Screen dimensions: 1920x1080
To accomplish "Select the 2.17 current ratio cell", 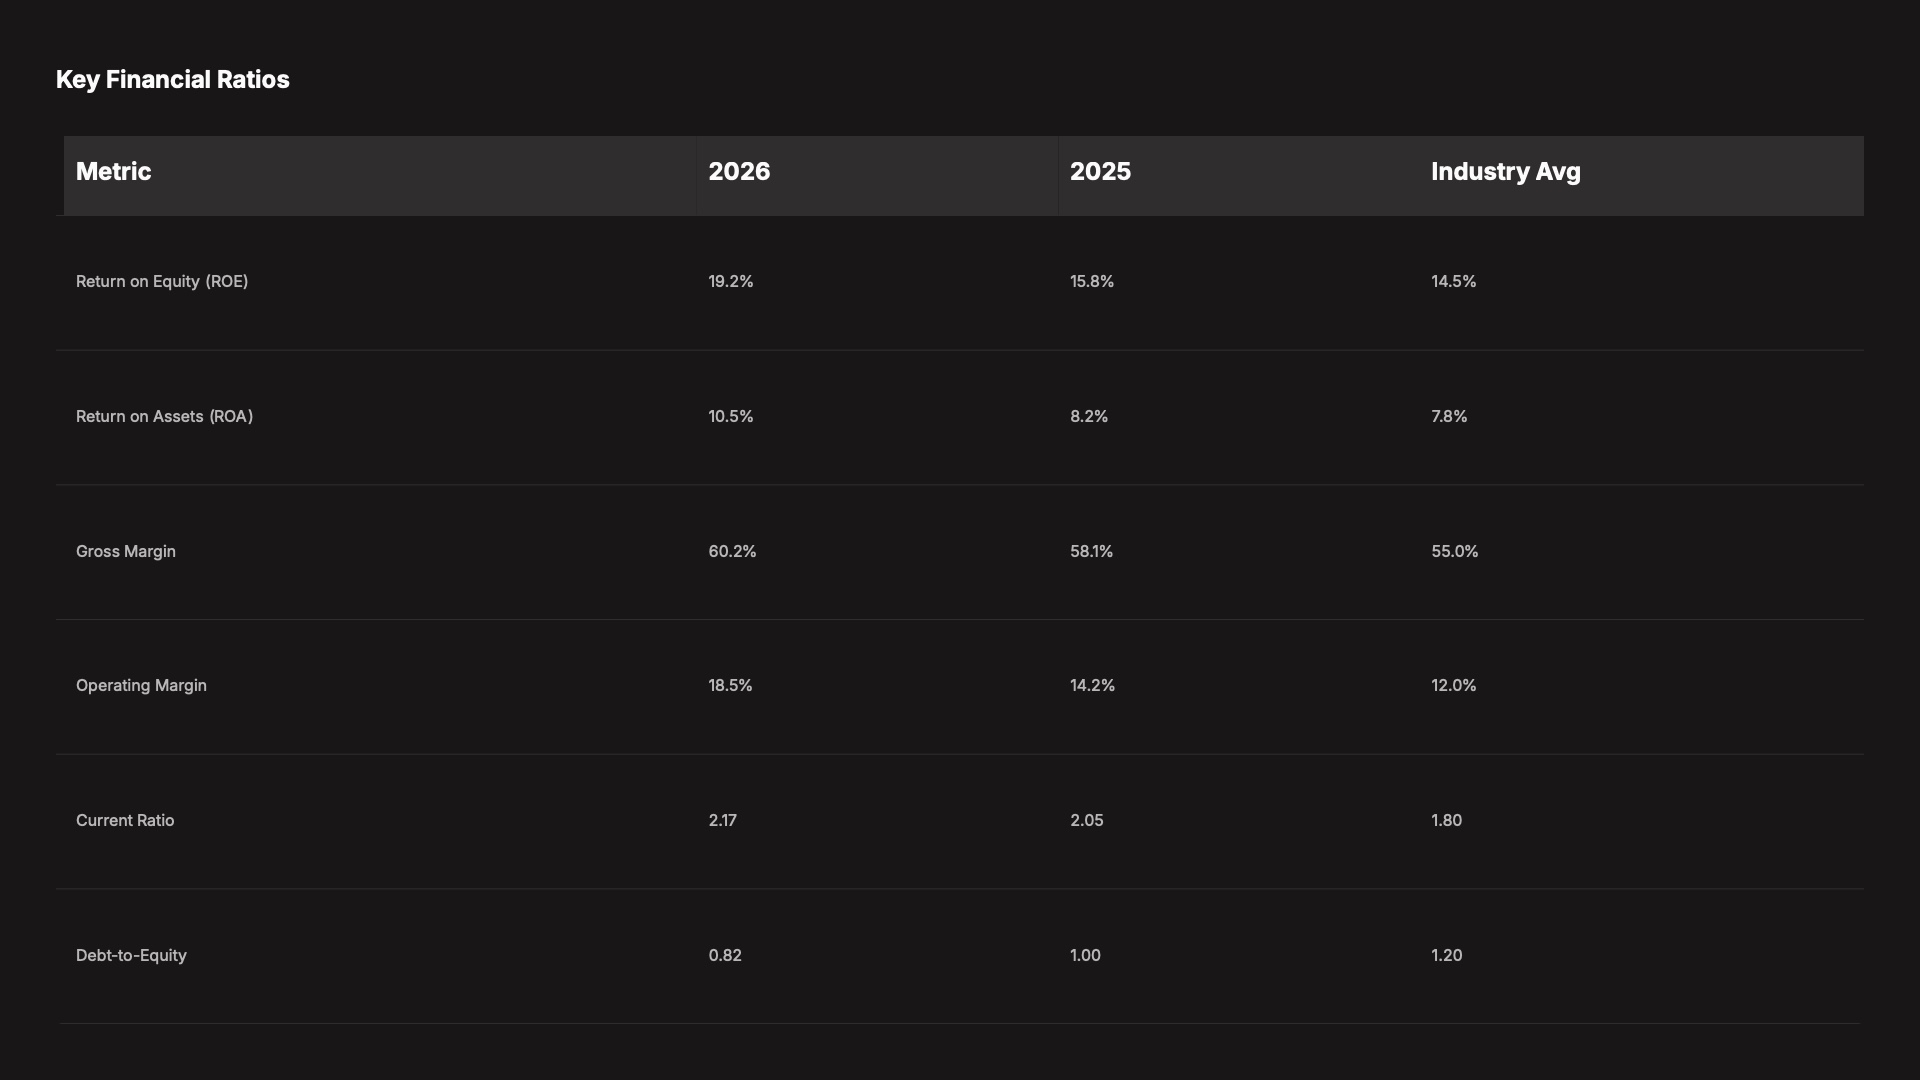I will [722, 821].
